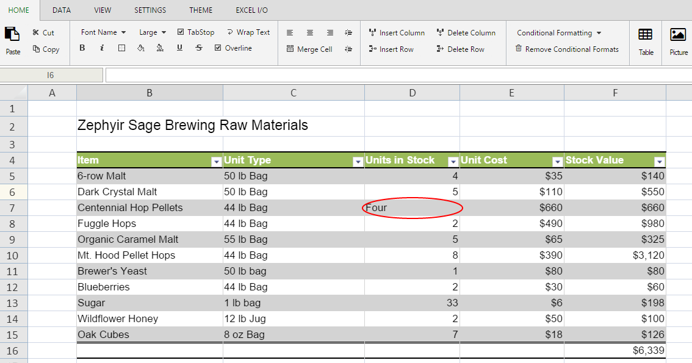Image resolution: width=692 pixels, height=363 pixels.
Task: Select column B header
Action: click(x=150, y=93)
